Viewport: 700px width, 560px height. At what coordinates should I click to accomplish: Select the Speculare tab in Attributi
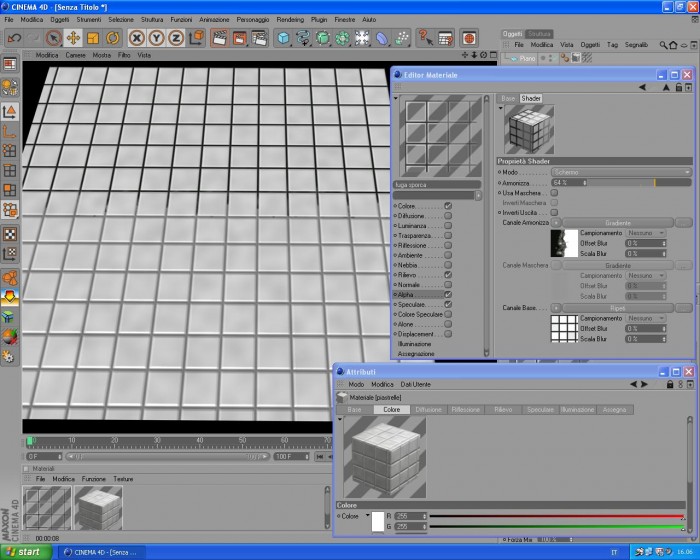click(x=540, y=410)
